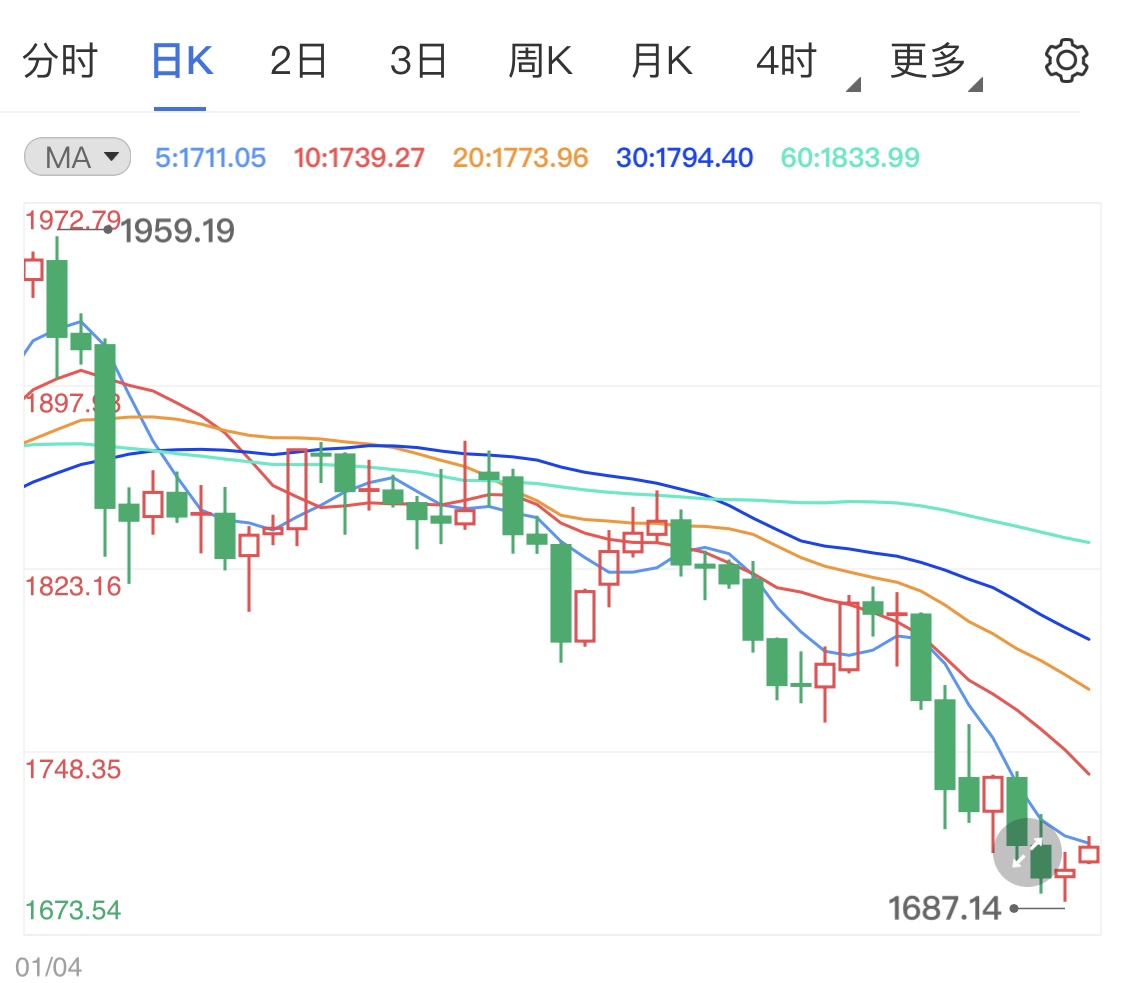Open the 月K monthly chart tab
This screenshot has width=1125, height=983.
point(662,61)
